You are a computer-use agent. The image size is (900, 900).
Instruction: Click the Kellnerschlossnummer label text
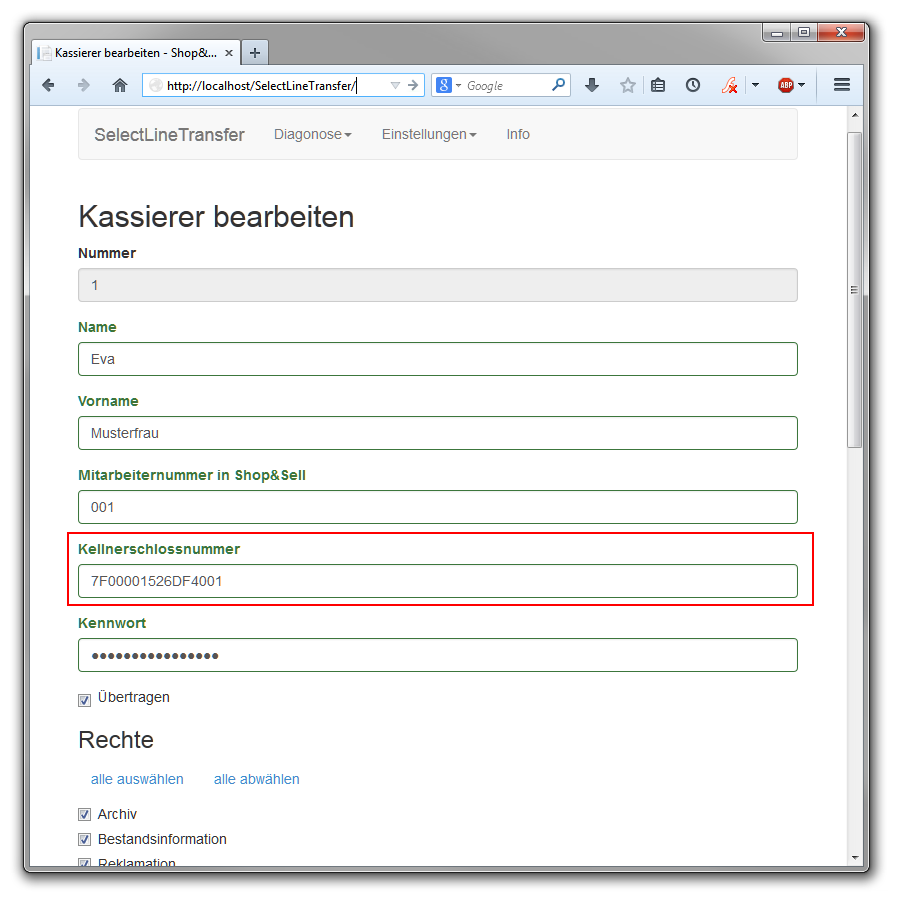[x=159, y=549]
